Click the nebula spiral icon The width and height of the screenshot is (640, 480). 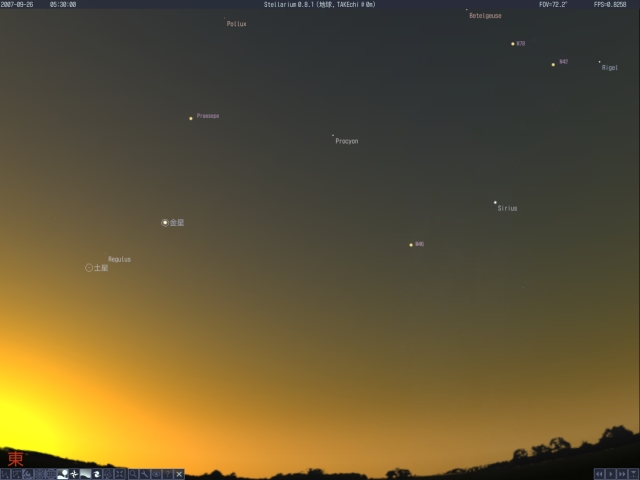(x=97, y=474)
